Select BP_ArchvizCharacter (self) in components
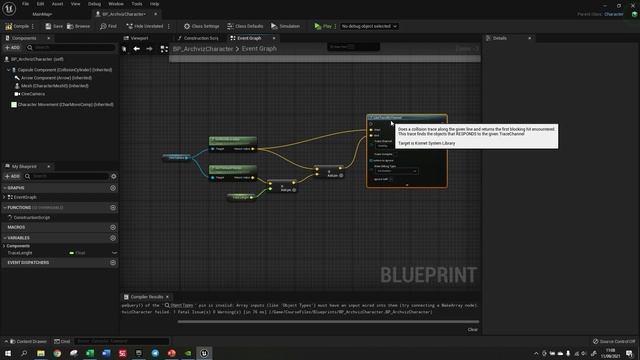The height and width of the screenshot is (360, 640). point(37,59)
